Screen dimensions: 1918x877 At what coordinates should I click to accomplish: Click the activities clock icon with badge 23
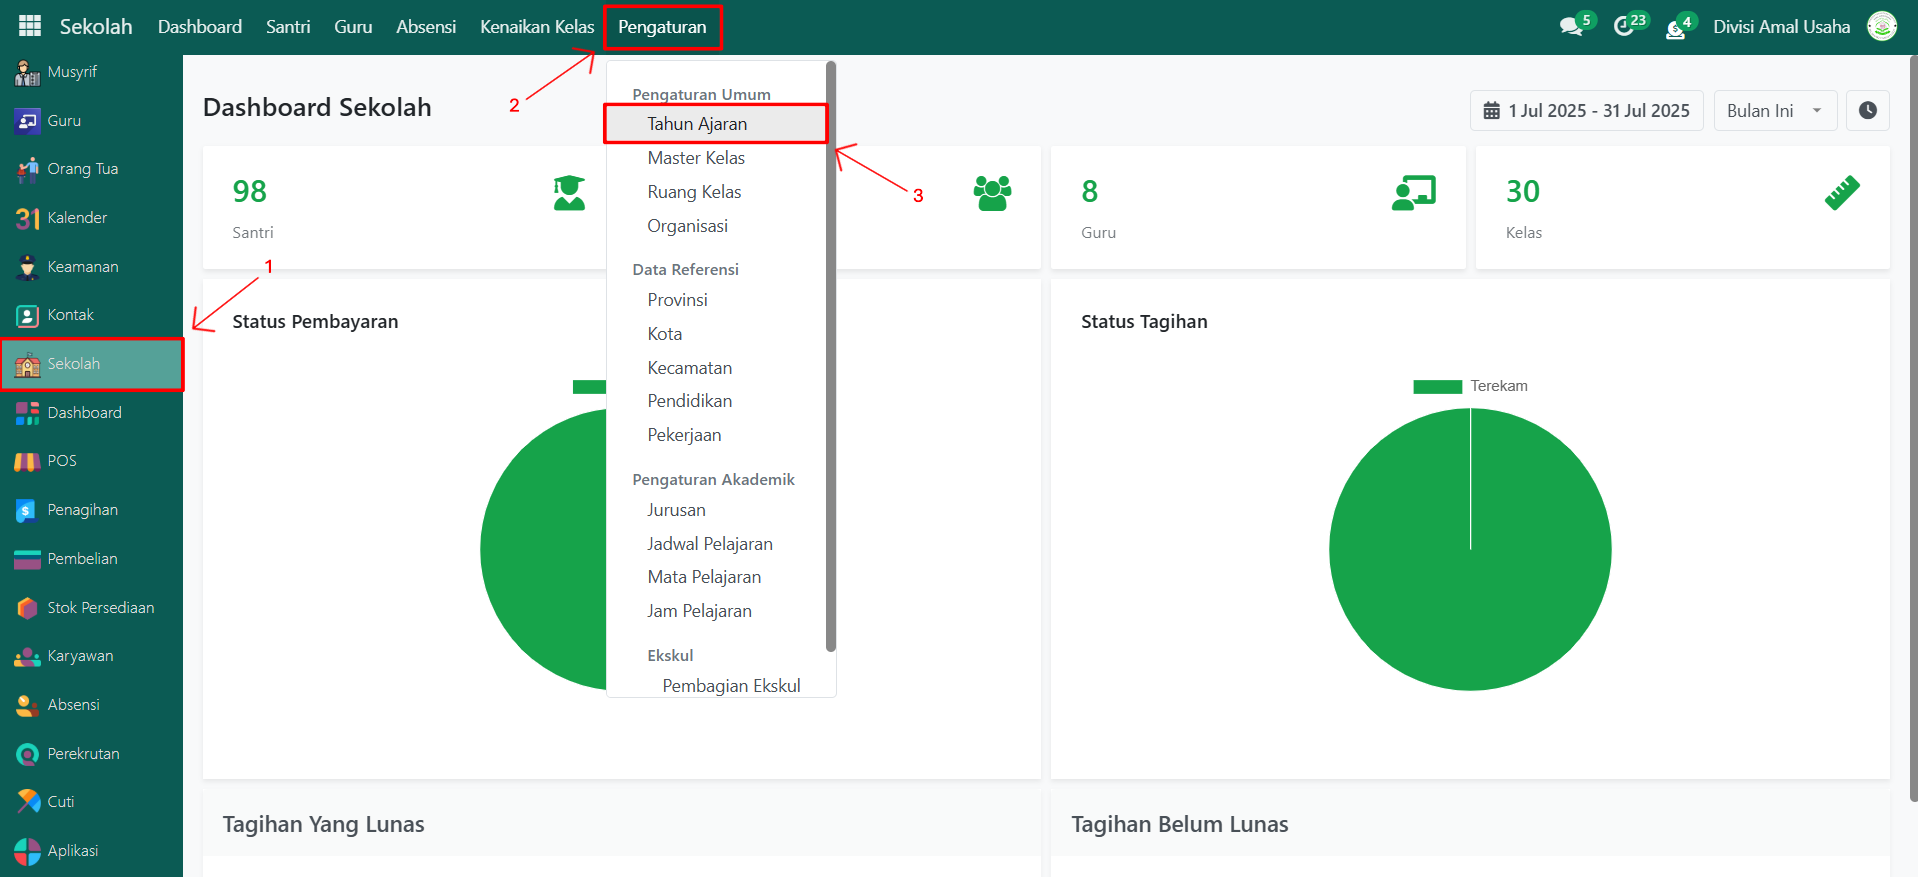coord(1625,27)
